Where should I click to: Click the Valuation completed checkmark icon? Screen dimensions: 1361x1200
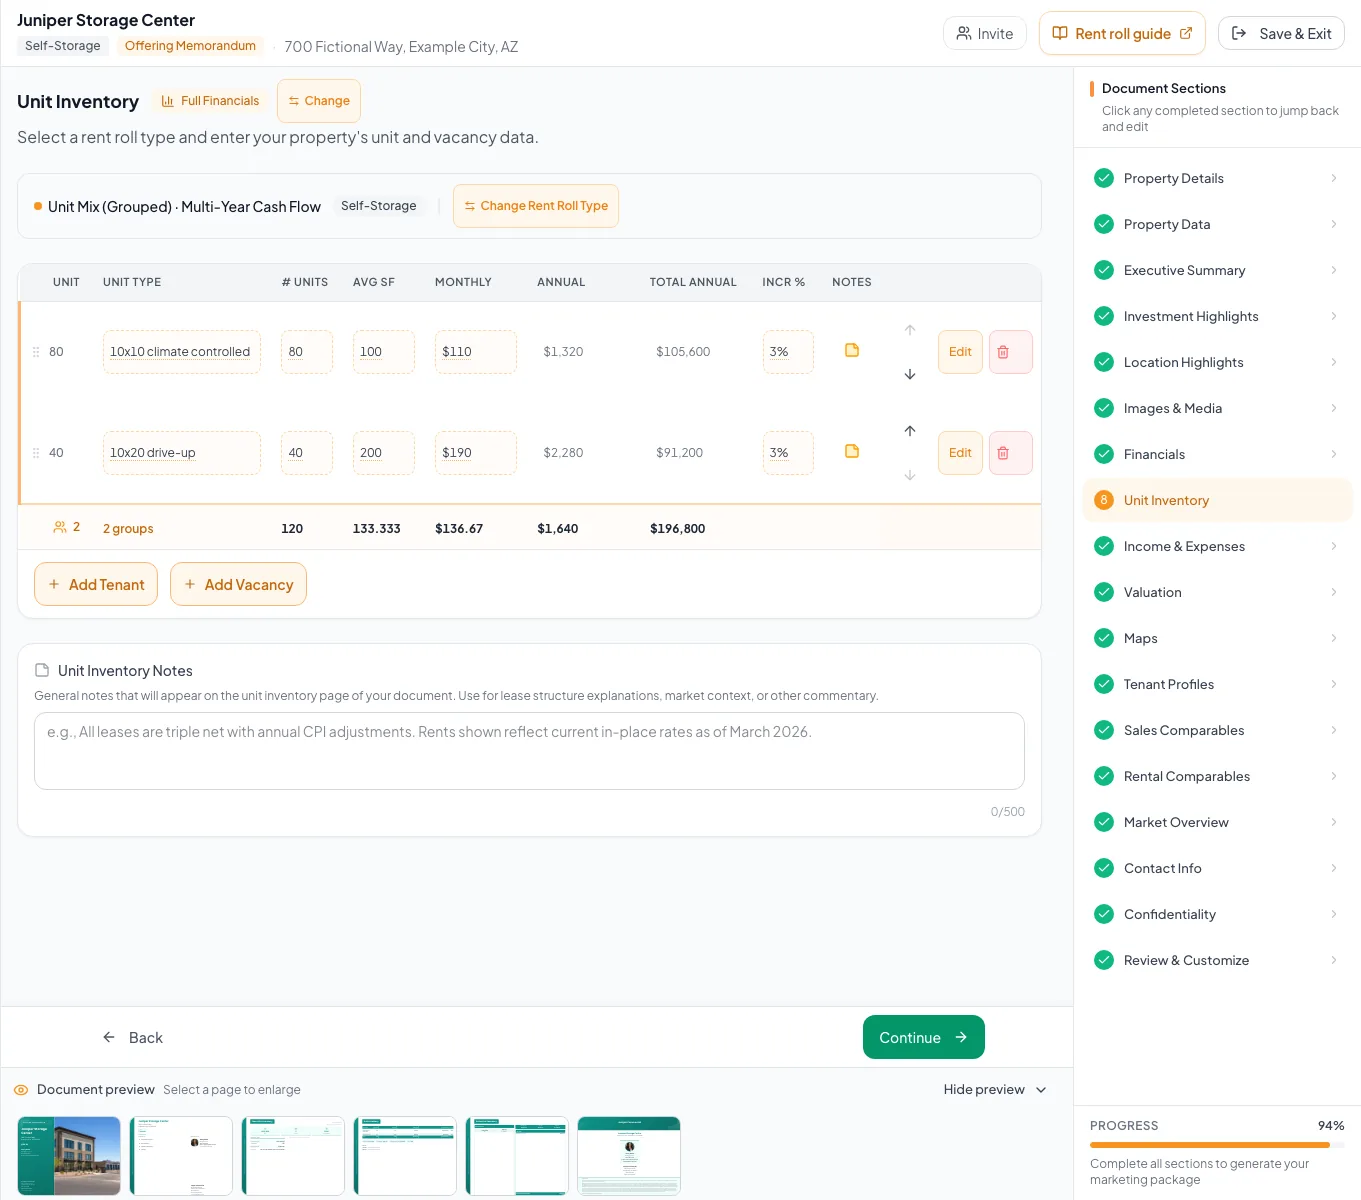pyautogui.click(x=1104, y=592)
